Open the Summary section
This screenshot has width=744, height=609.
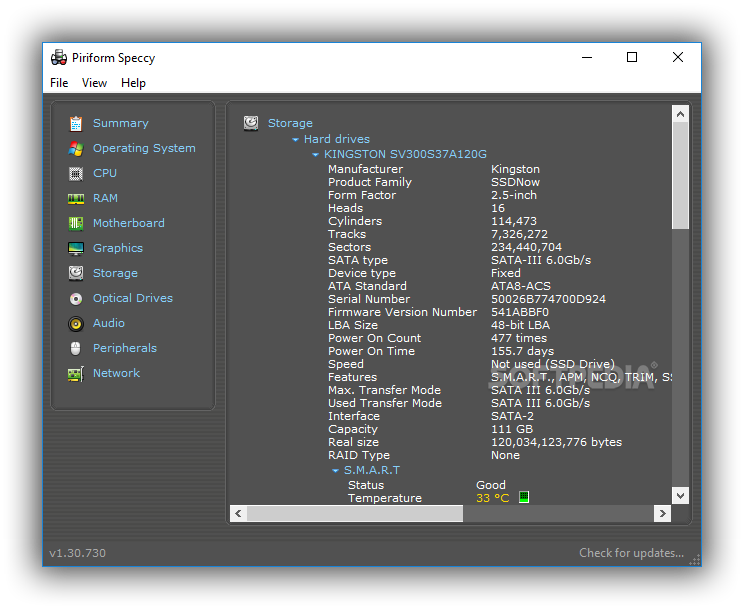tap(121, 123)
